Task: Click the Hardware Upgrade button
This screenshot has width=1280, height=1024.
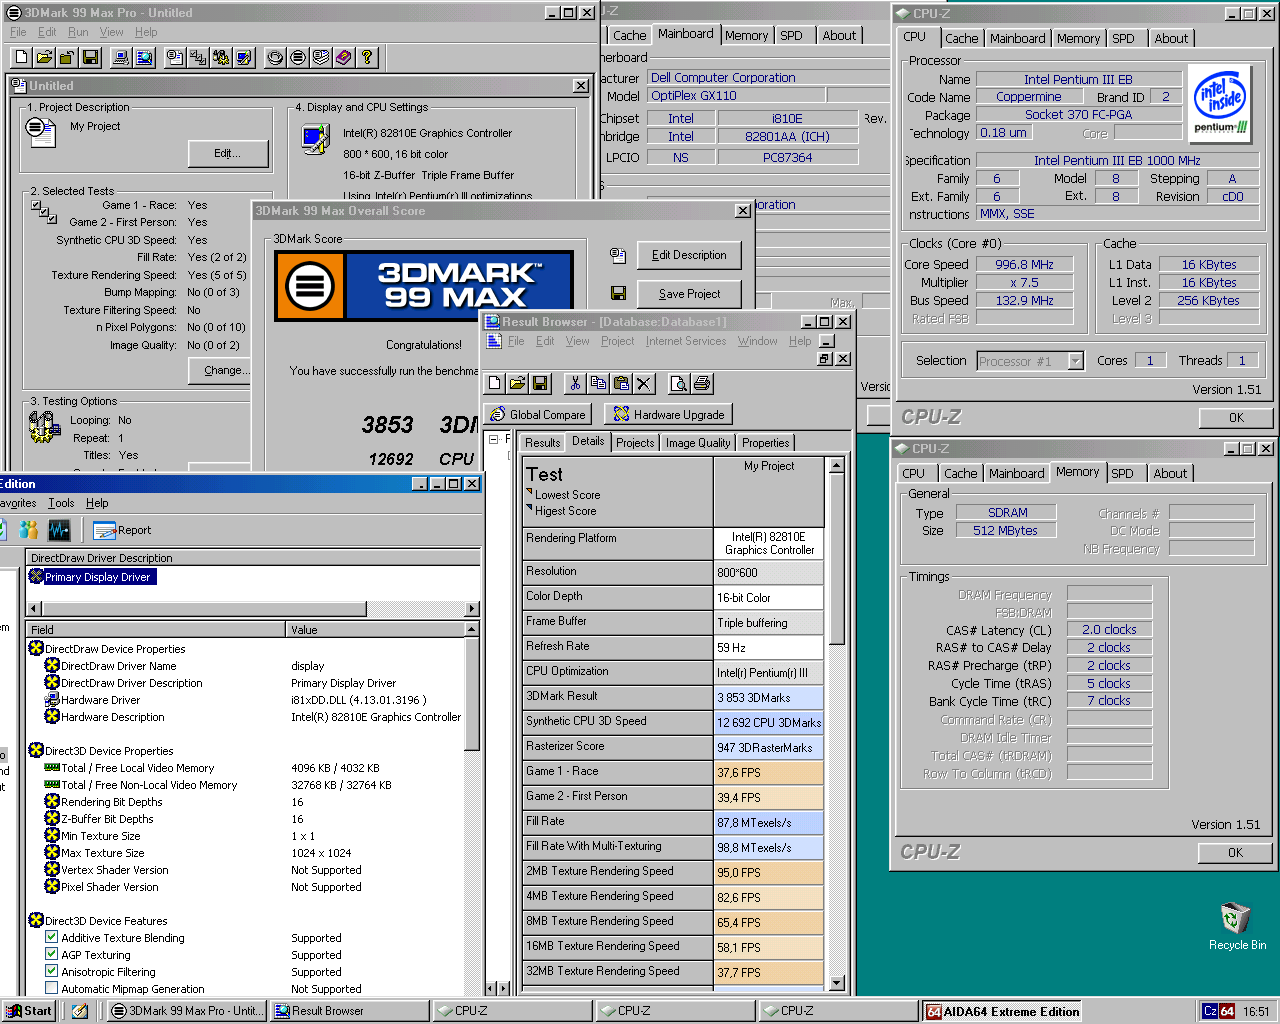Action: click(x=669, y=414)
